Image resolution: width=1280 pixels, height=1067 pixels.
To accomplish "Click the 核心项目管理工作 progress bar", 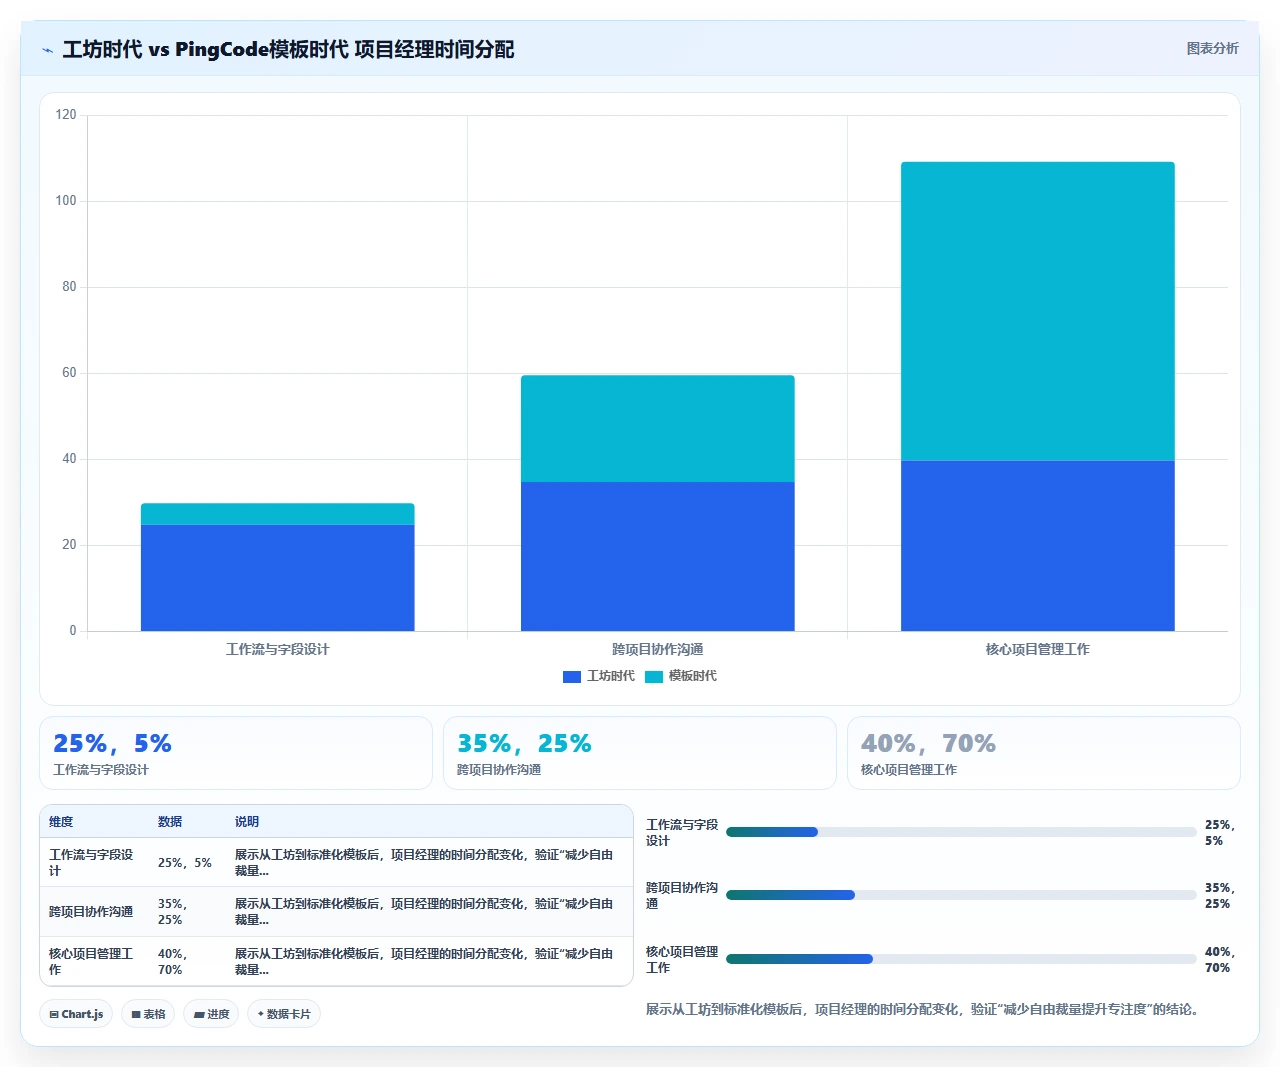I will pos(961,959).
